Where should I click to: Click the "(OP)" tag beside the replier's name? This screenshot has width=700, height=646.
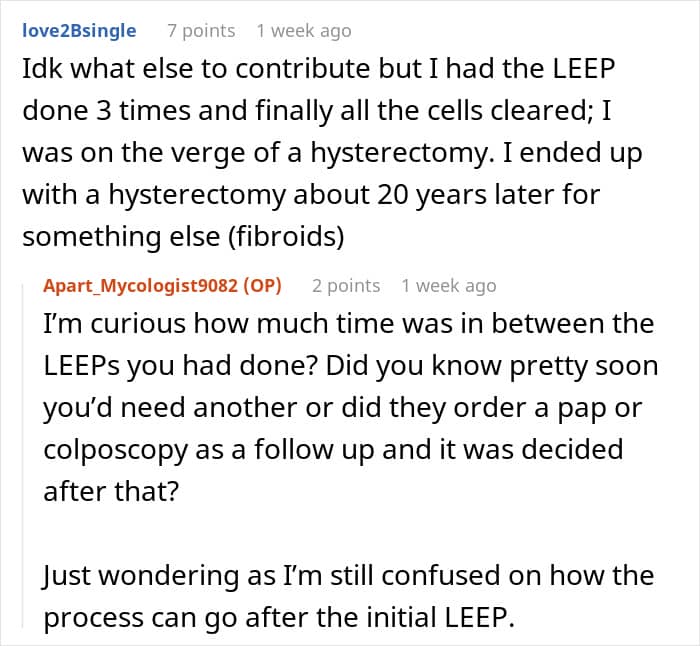point(261,285)
